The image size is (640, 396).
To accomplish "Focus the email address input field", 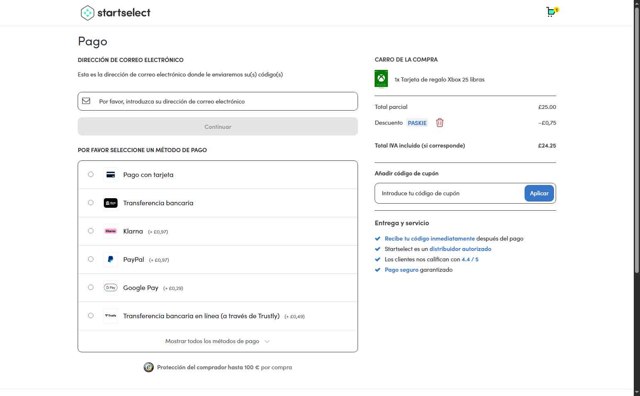I will 218,101.
